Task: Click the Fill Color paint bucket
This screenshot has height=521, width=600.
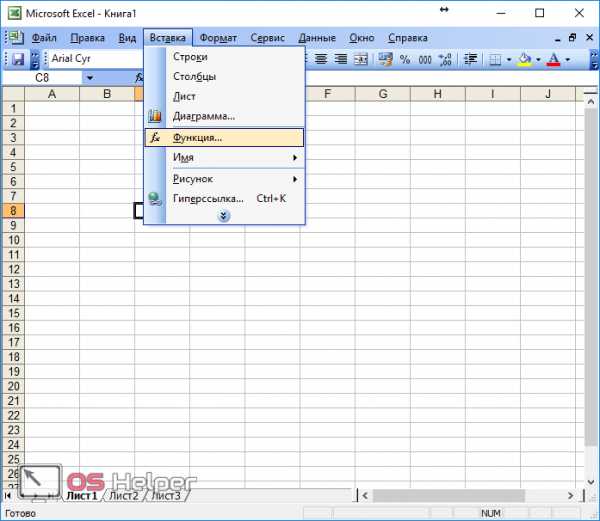Action: point(525,59)
